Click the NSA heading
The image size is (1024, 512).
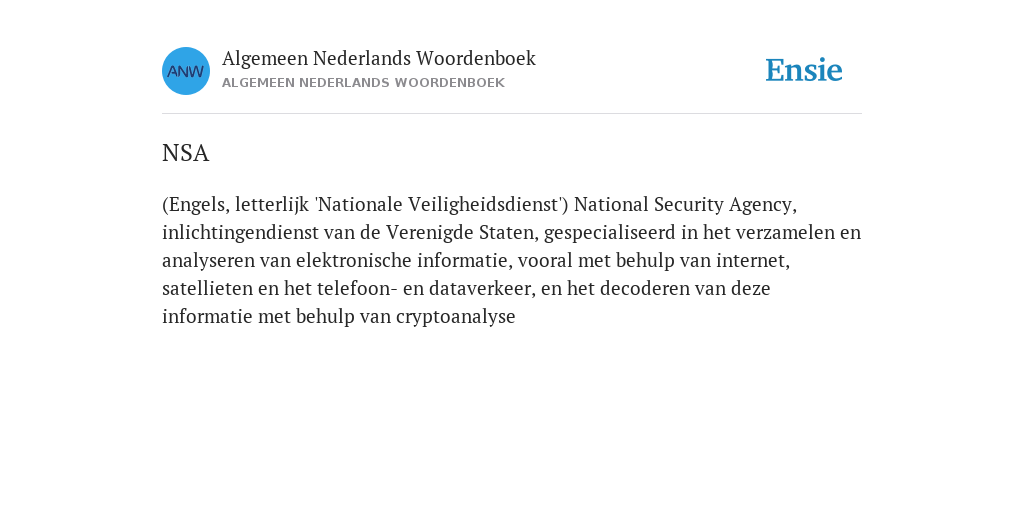coord(185,153)
